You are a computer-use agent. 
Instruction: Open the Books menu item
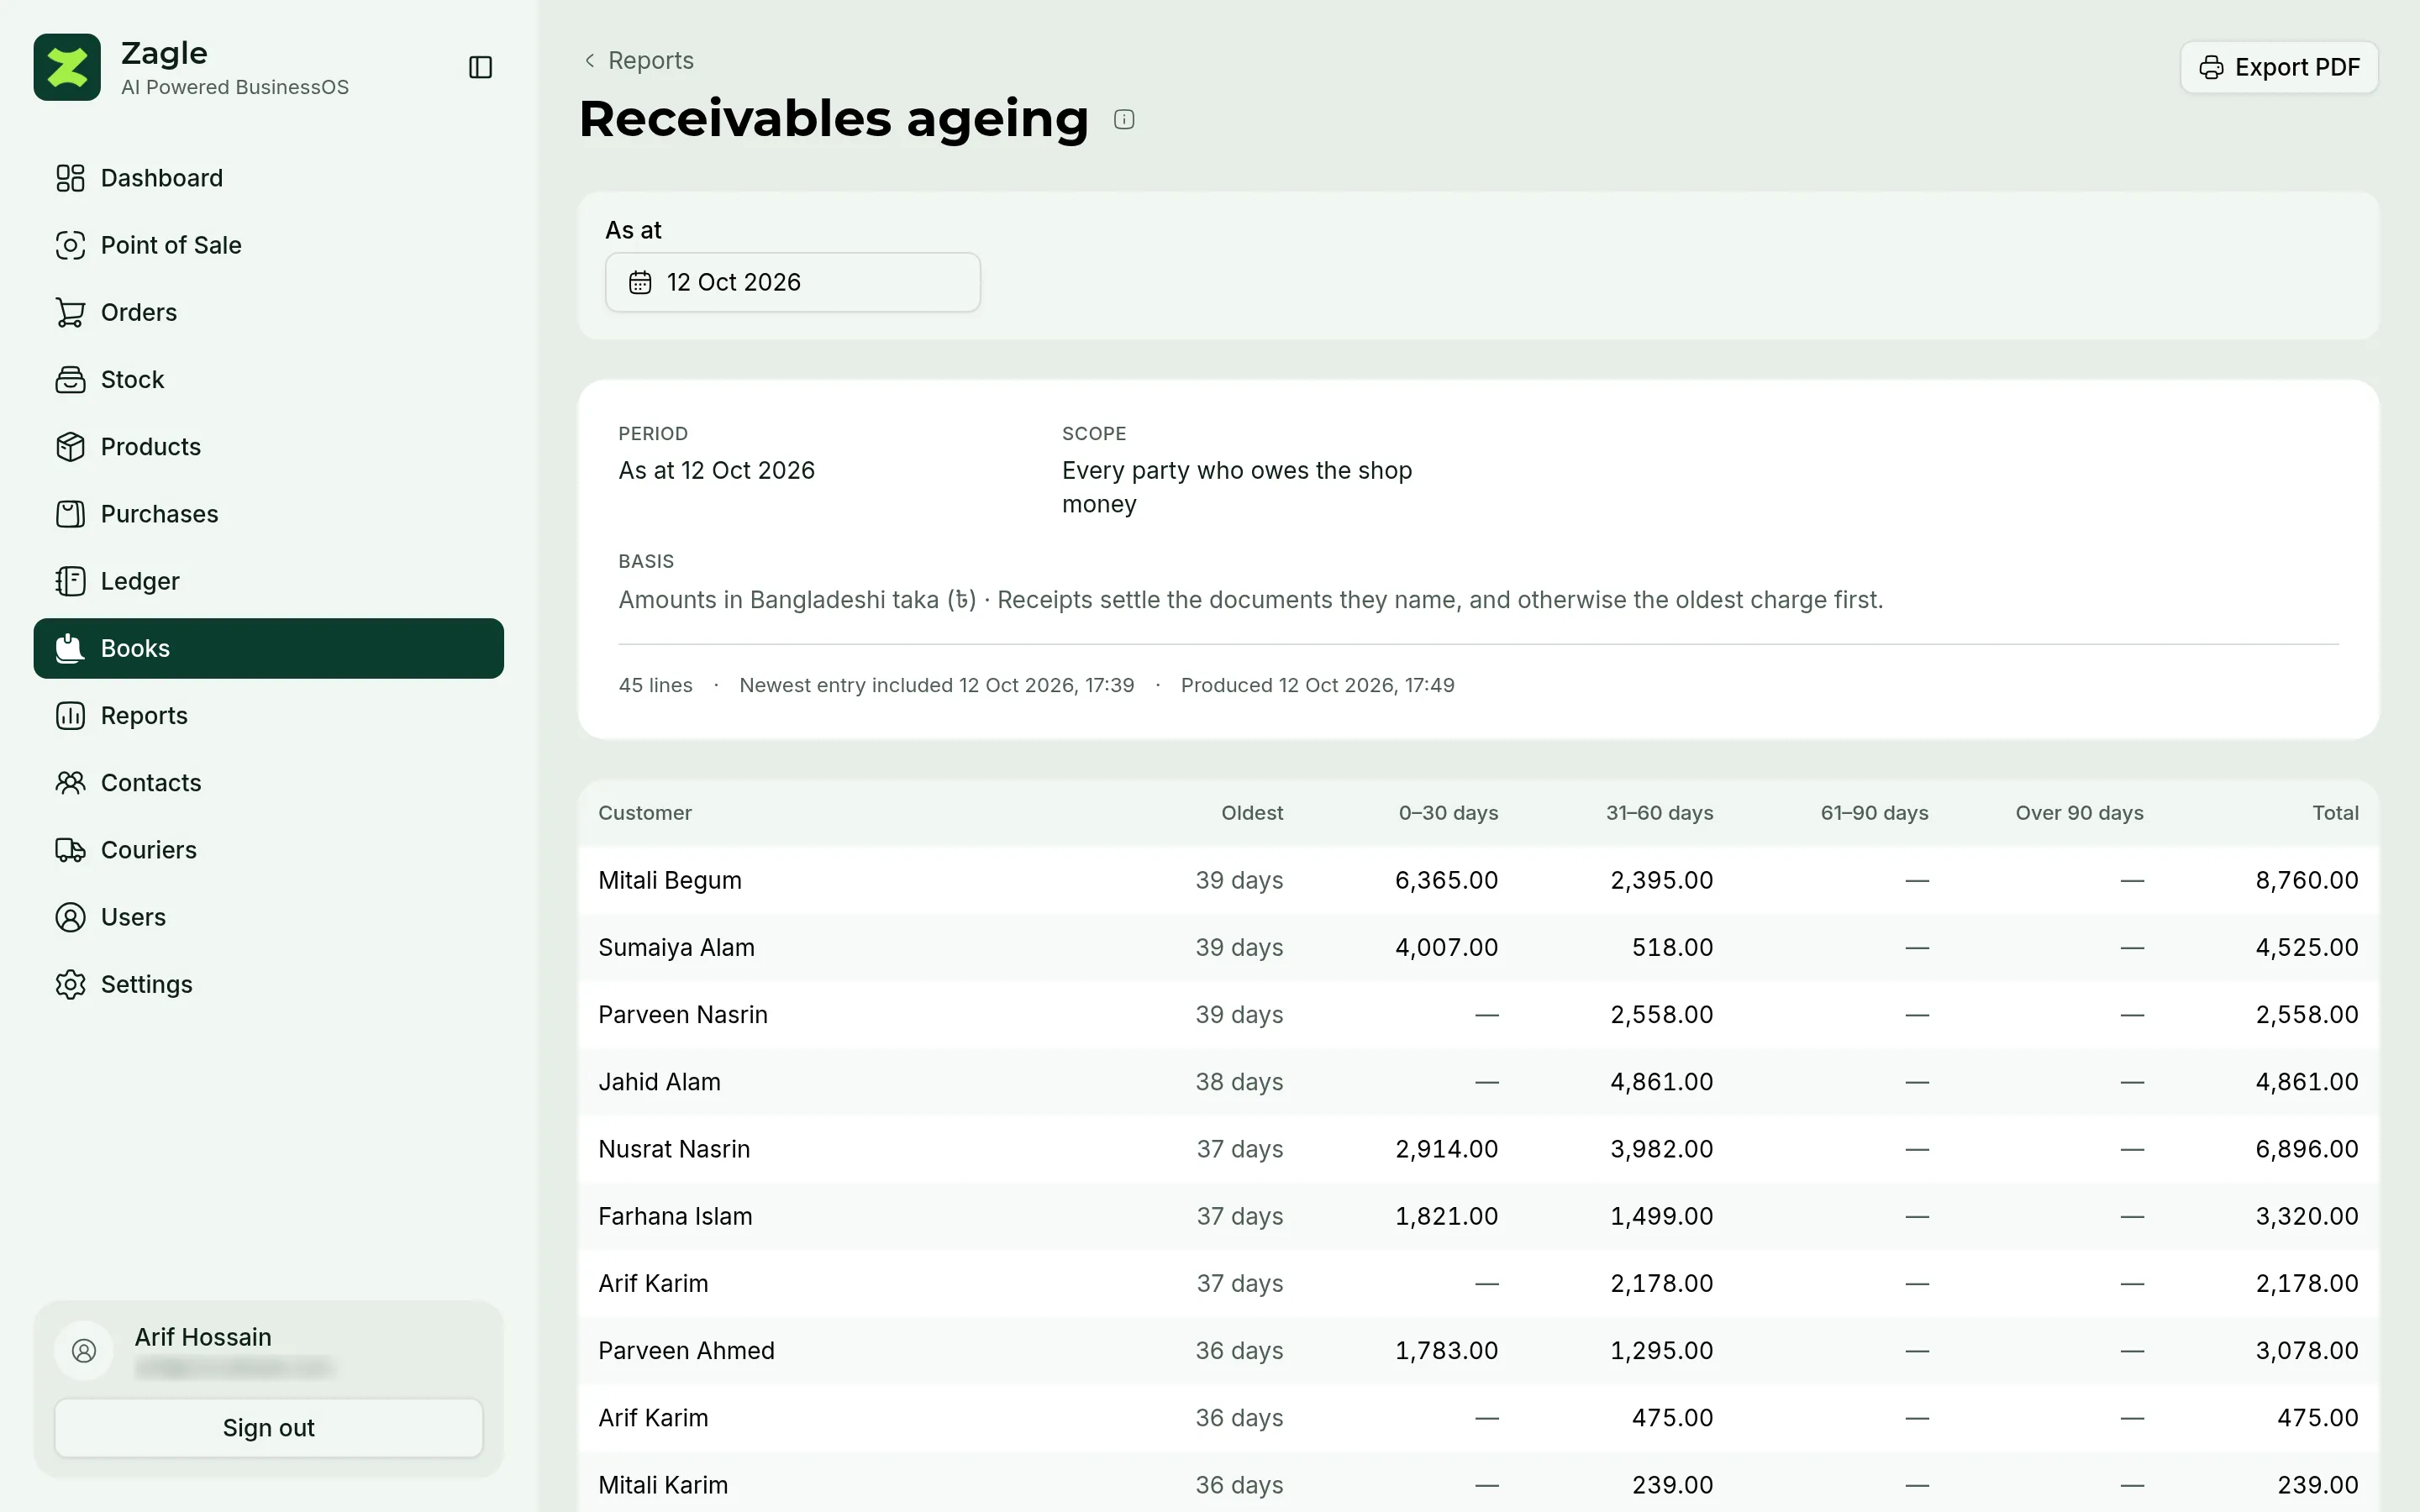268,648
